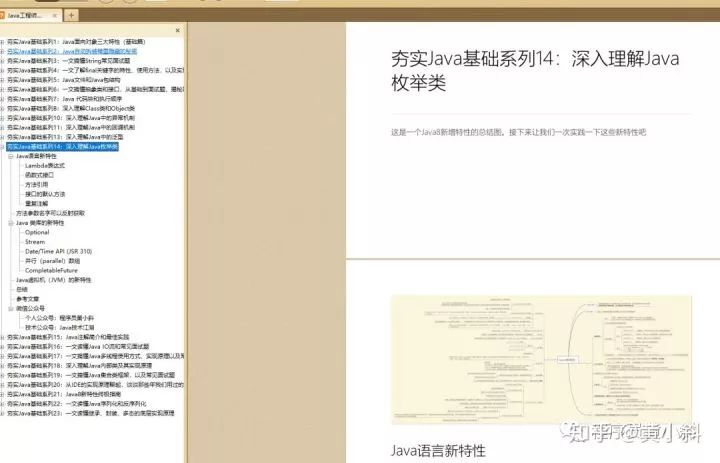Open bookmark 夯实Java基础系列17: Java多线程使用方式
This screenshot has height=463, width=720.
95,356
